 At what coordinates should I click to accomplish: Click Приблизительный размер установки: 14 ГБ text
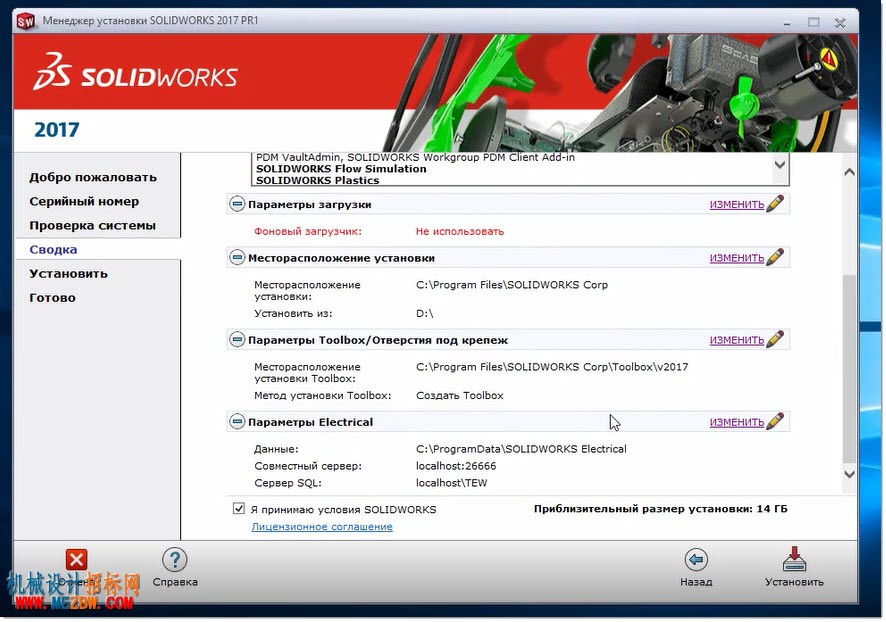(662, 510)
